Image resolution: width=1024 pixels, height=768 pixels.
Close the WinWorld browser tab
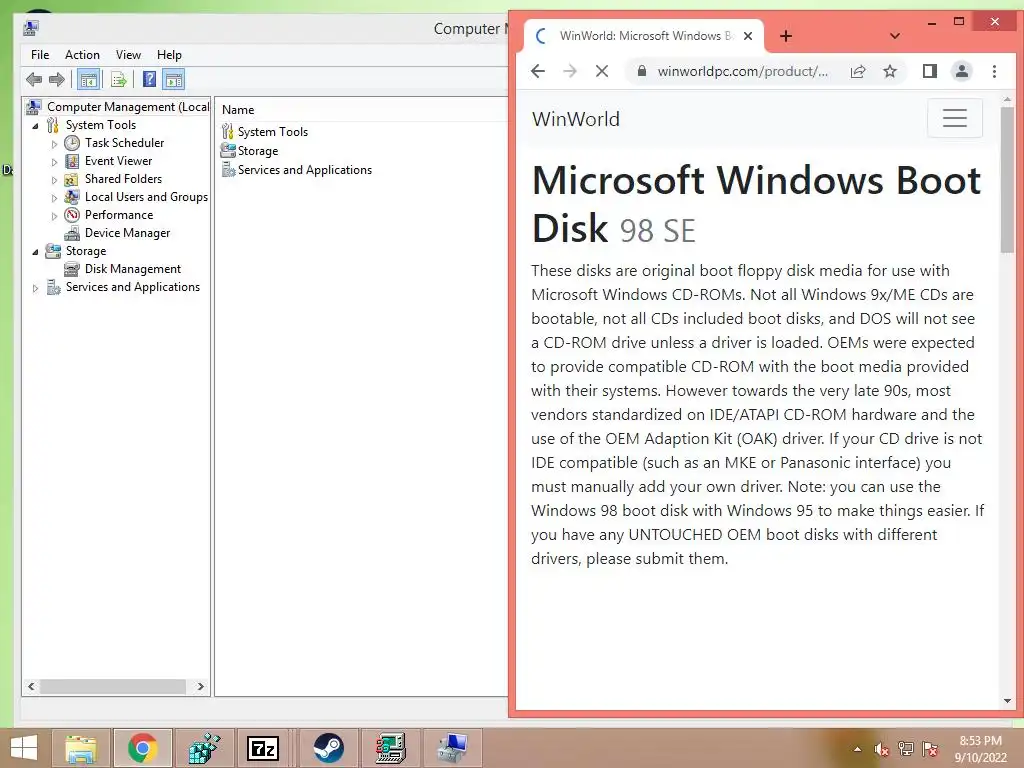click(748, 36)
